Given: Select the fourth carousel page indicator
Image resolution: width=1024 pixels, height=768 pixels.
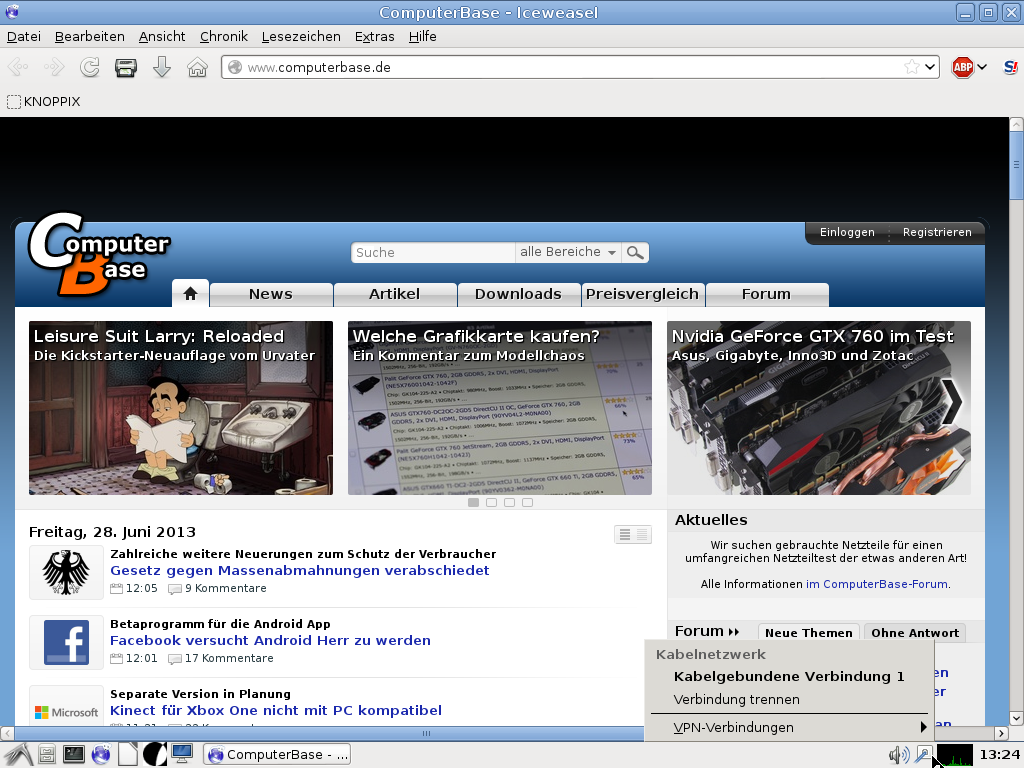Looking at the screenshot, I should point(528,502).
